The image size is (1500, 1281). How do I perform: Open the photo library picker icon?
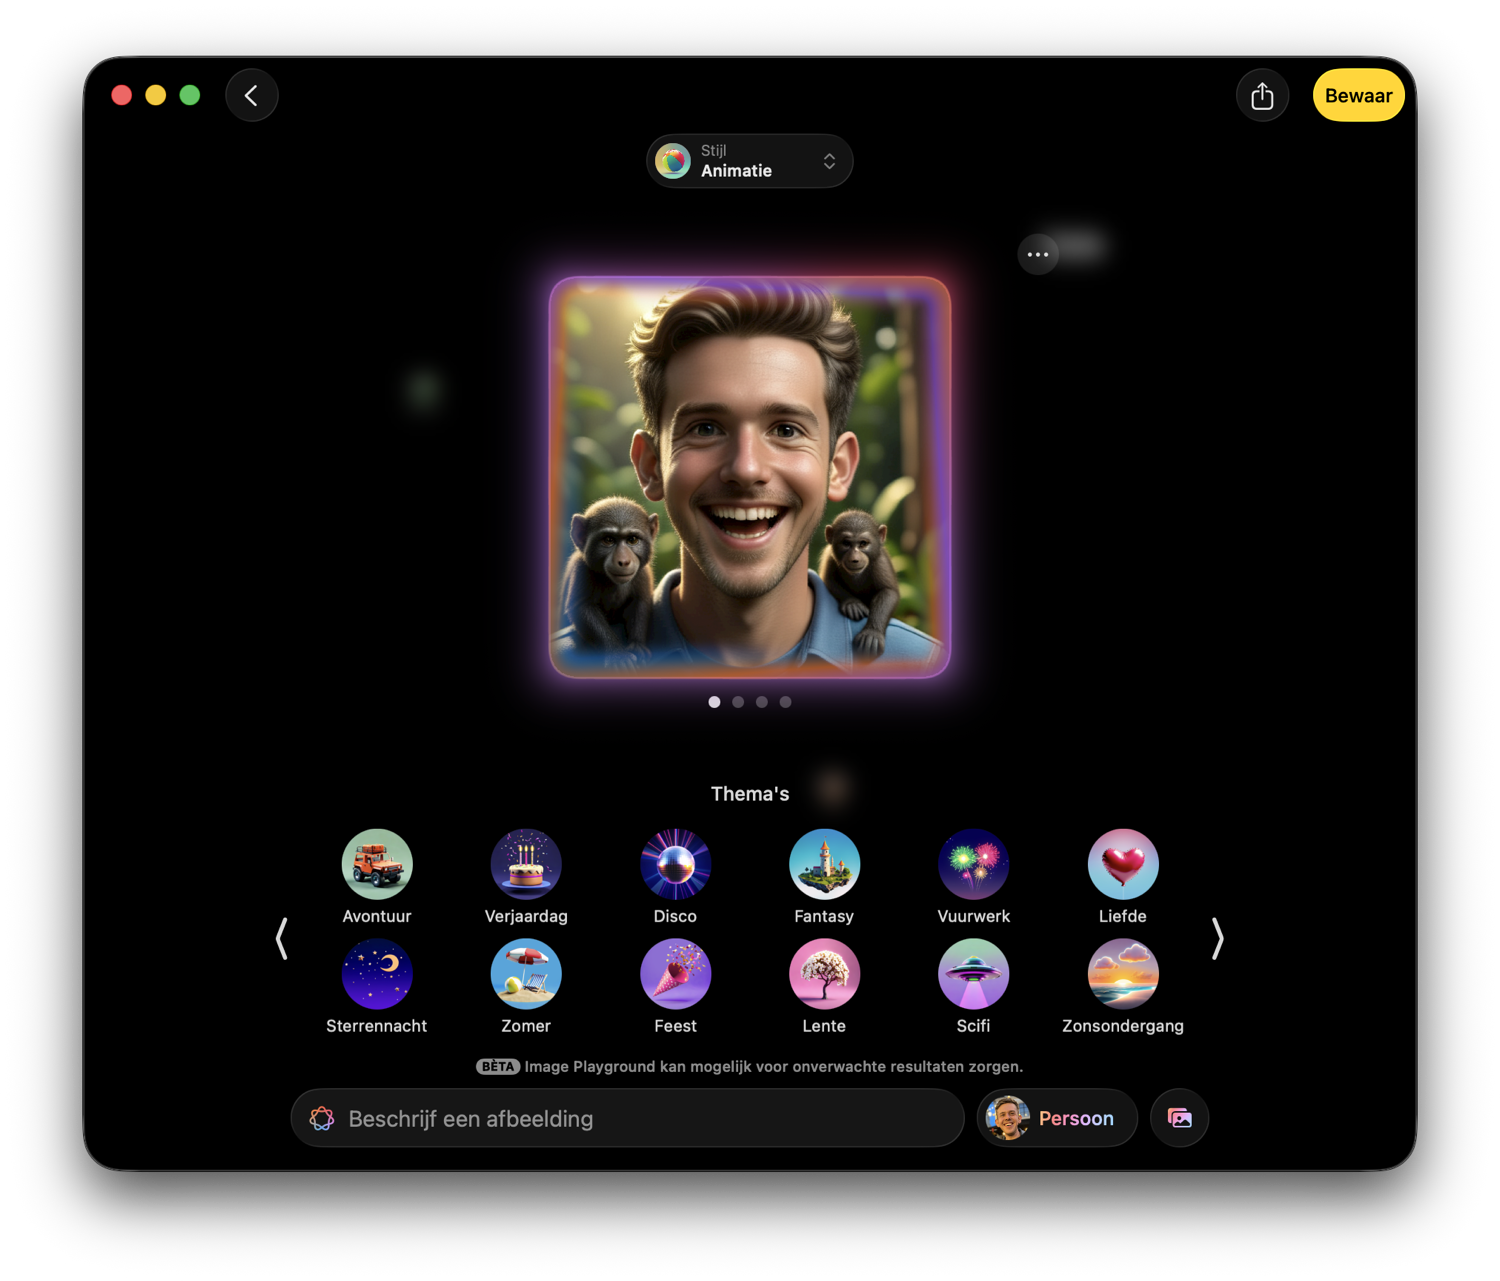pos(1179,1118)
